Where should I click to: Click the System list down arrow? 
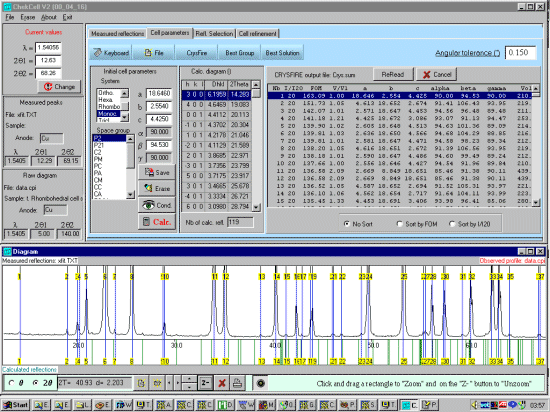(125, 117)
